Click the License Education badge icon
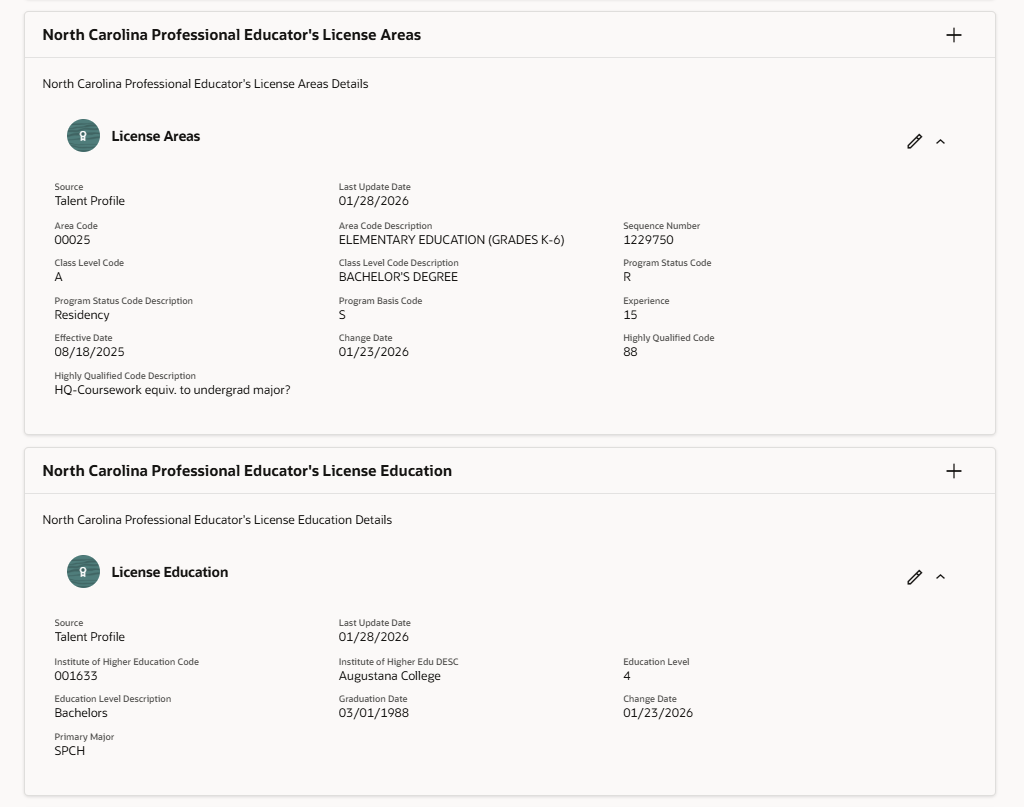This screenshot has height=807, width=1024. tap(84, 572)
